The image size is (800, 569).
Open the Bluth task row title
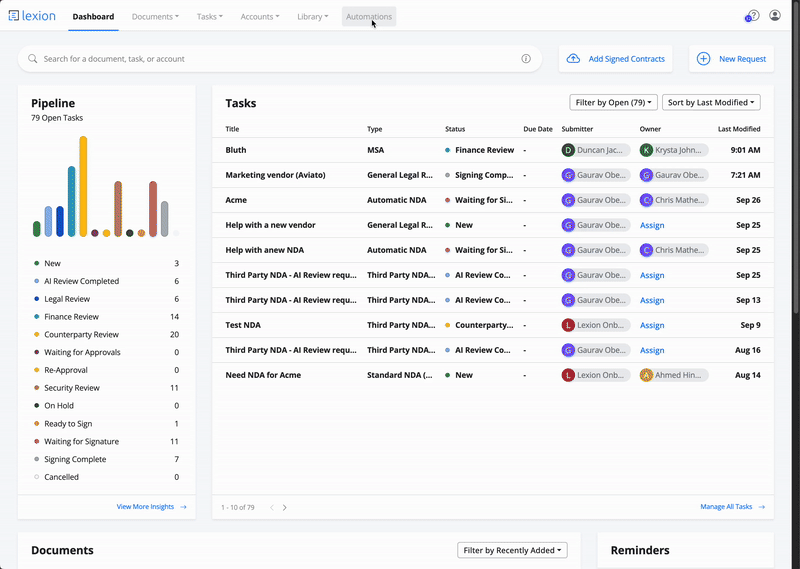coord(236,150)
